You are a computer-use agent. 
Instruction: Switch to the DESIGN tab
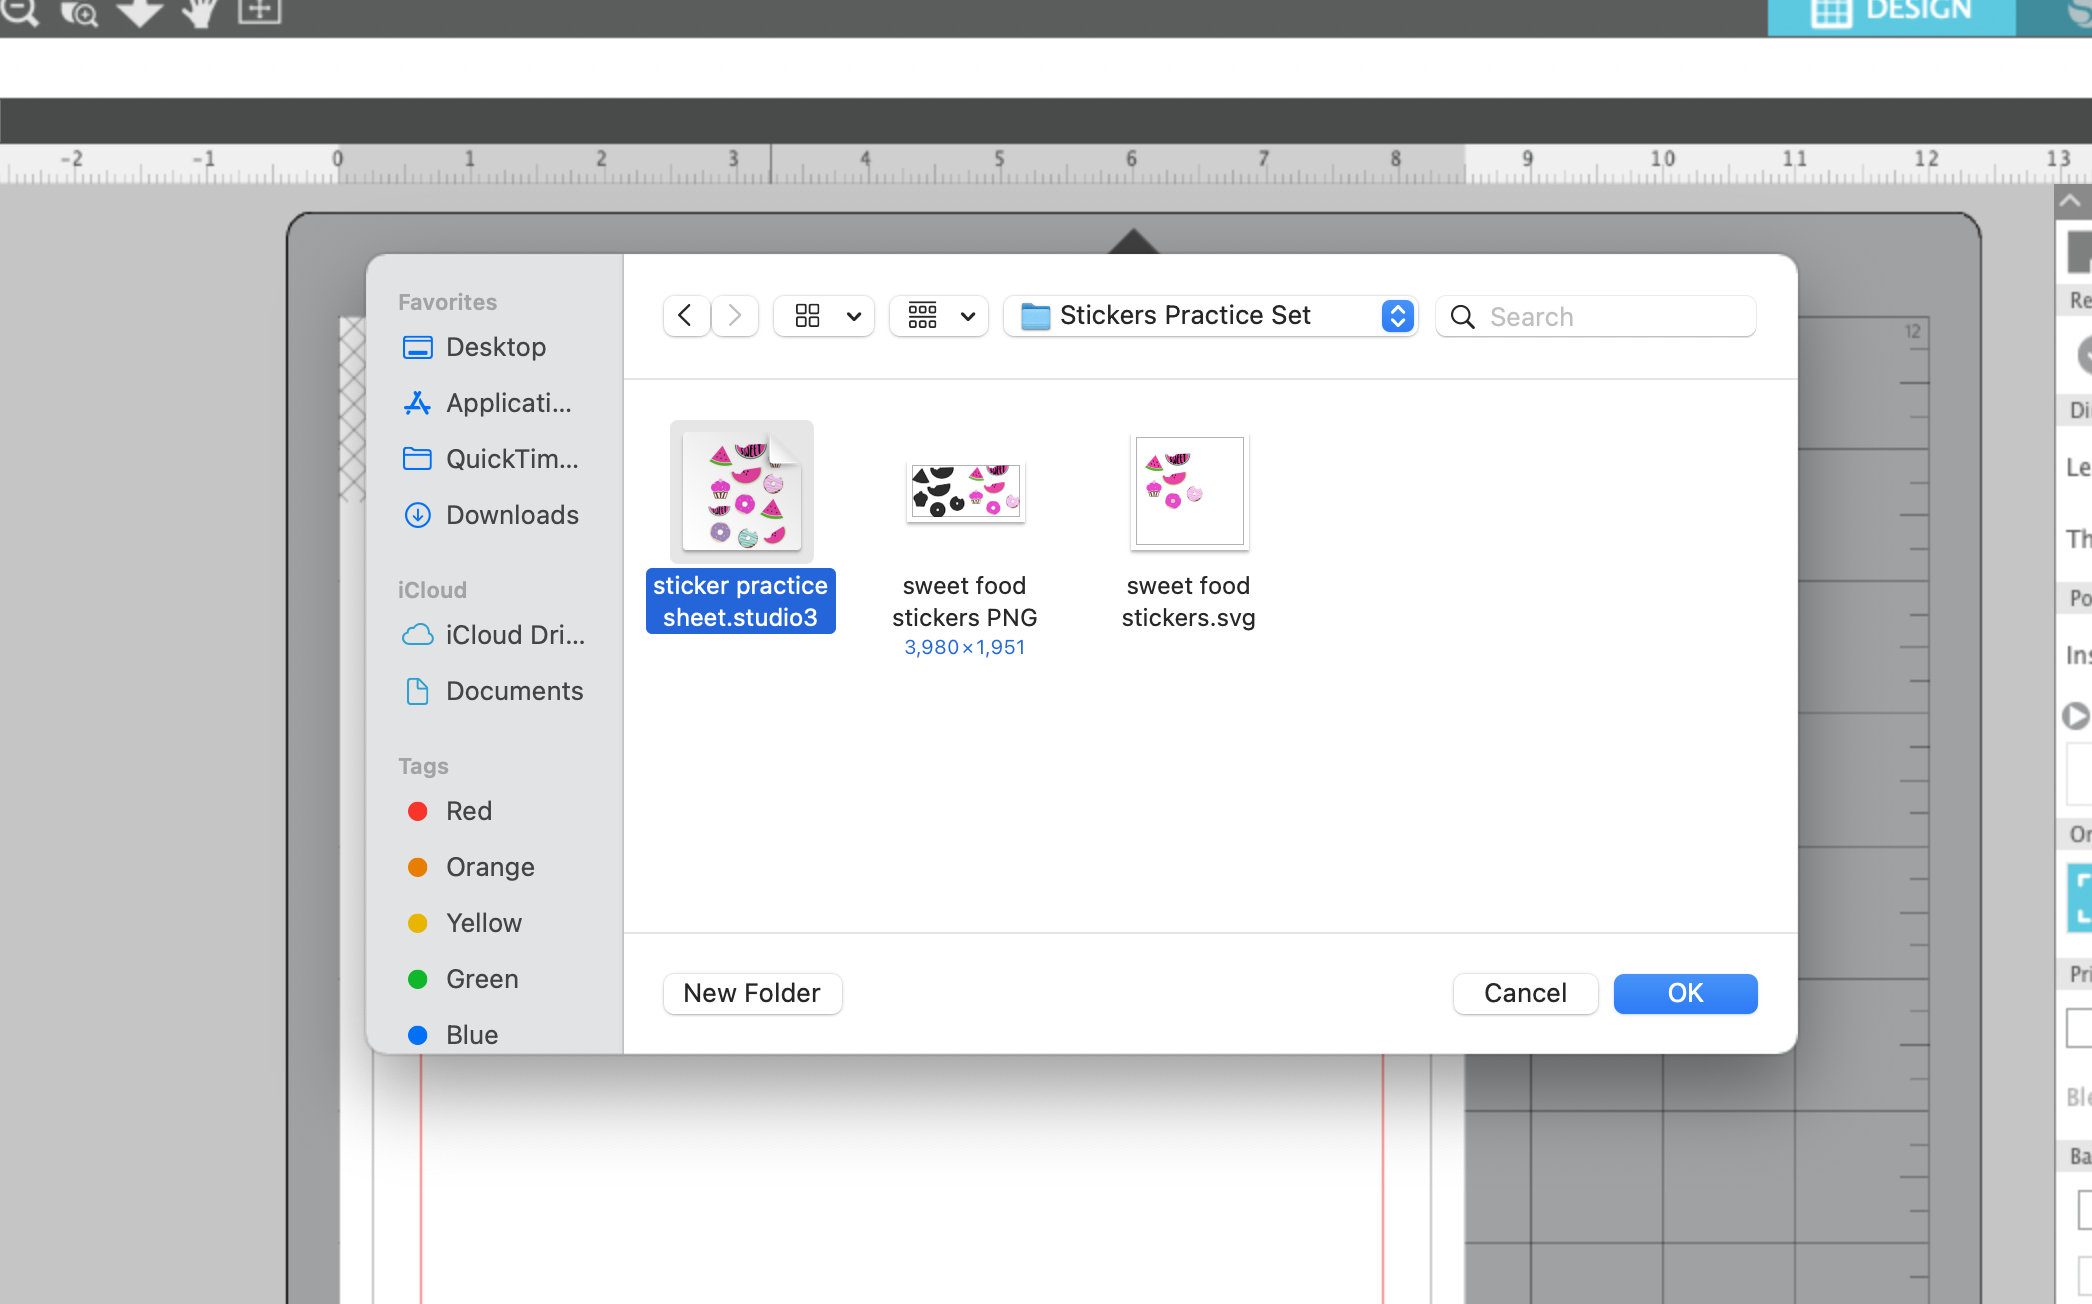coord(1890,14)
